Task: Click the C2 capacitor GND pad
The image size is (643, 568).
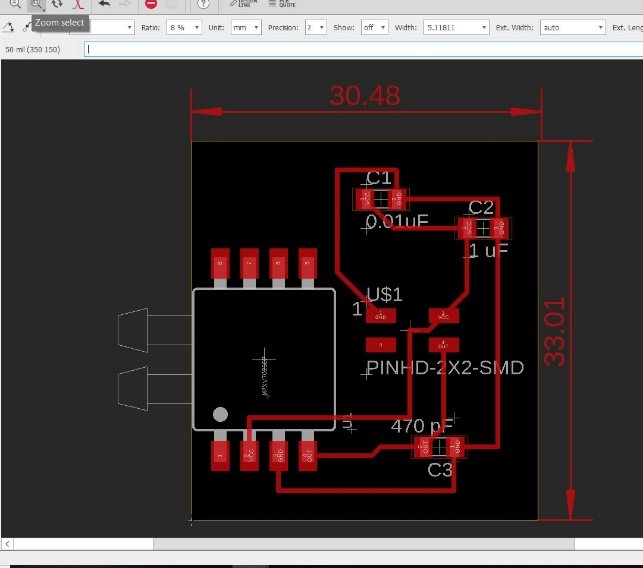Action: pyautogui.click(x=499, y=228)
